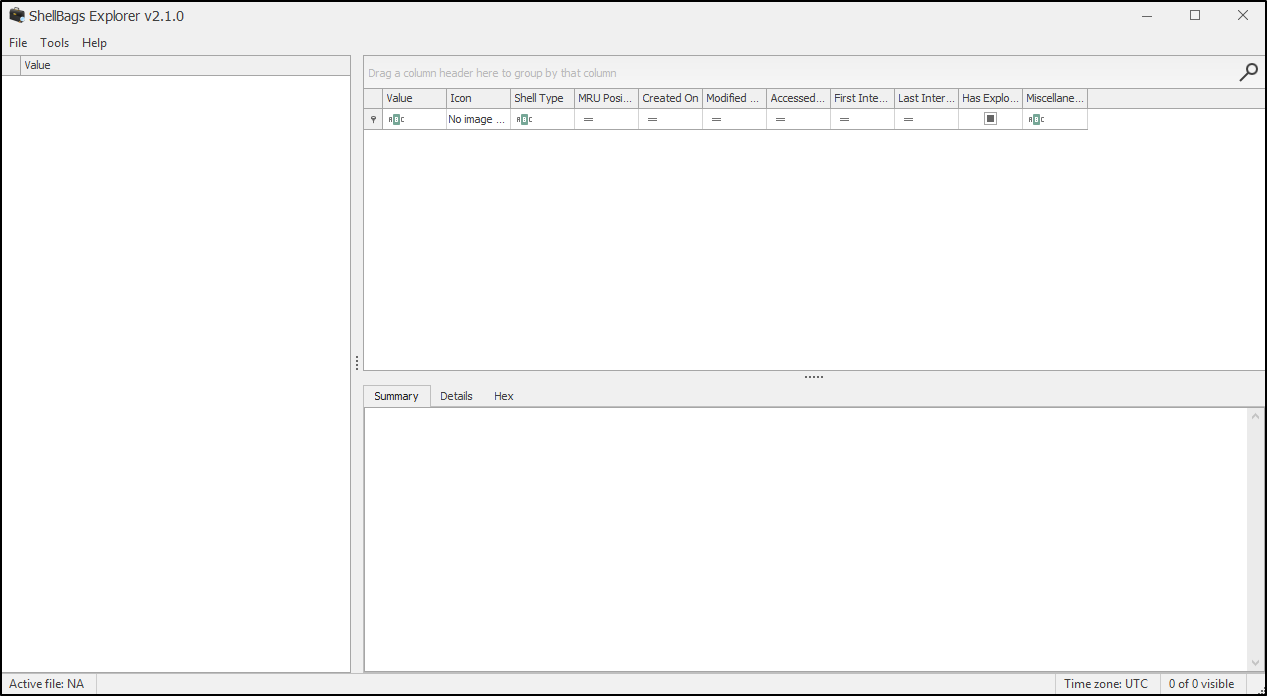Click the ShellBags Explorer title bar icon
Viewport: 1267px width, 696px height.
click(16, 16)
